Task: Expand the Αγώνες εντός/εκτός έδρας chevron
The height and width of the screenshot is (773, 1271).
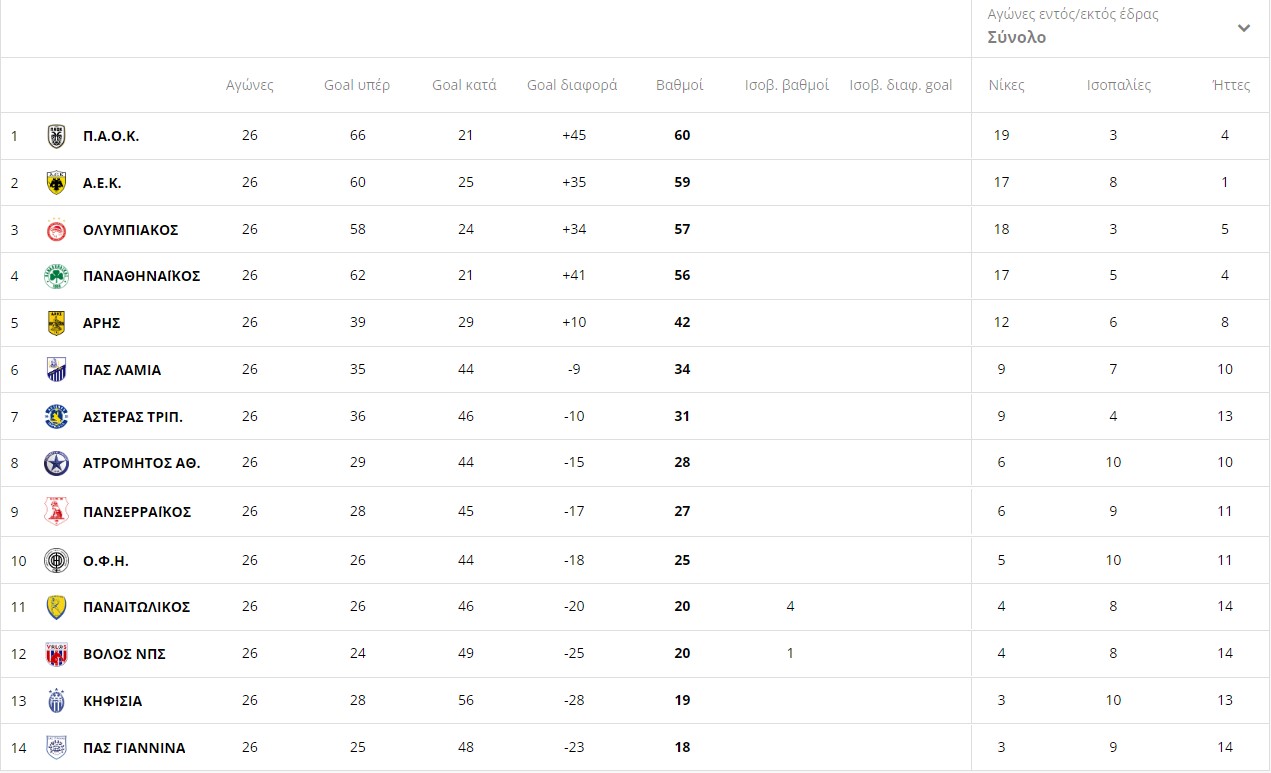Action: pos(1243,28)
